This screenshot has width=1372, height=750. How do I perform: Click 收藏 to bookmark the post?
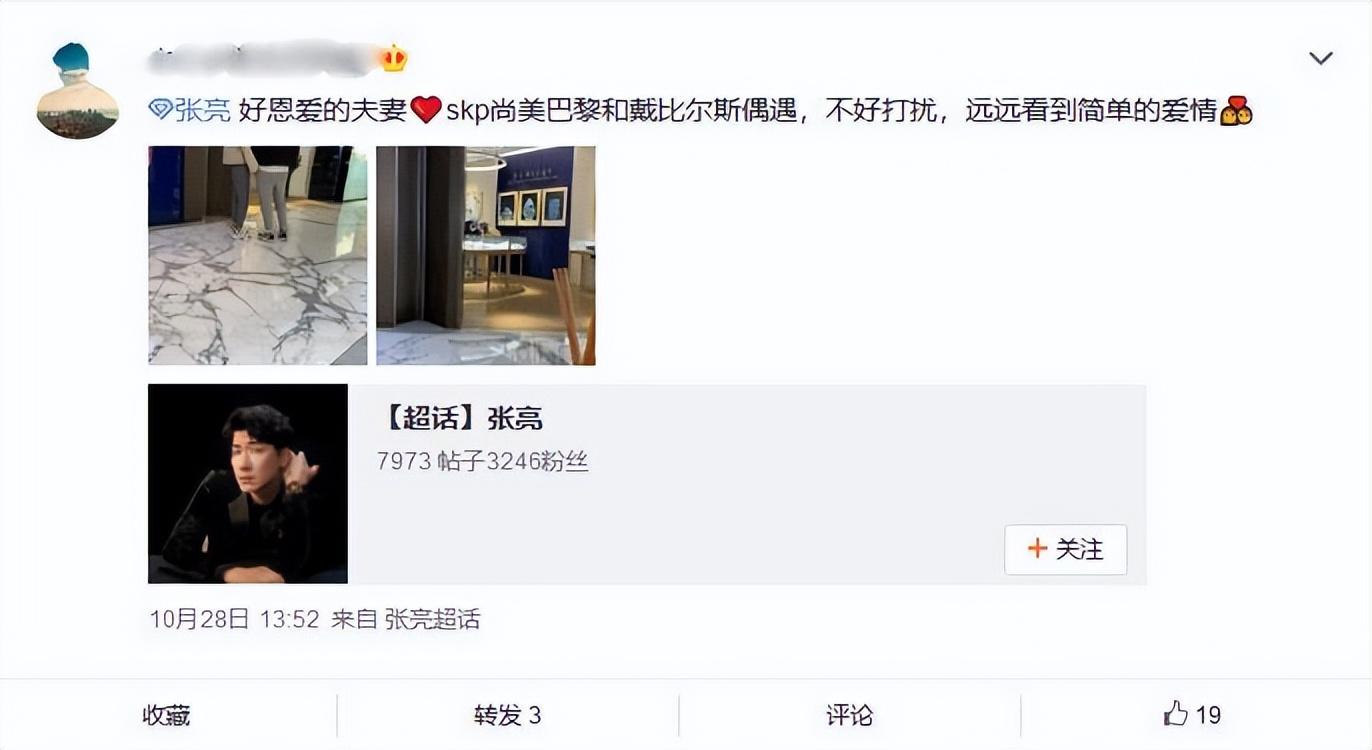click(x=167, y=715)
